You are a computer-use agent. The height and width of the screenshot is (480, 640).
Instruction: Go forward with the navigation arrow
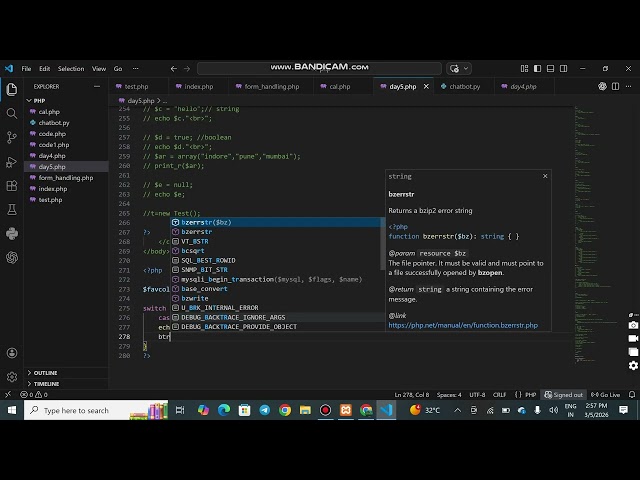point(187,69)
